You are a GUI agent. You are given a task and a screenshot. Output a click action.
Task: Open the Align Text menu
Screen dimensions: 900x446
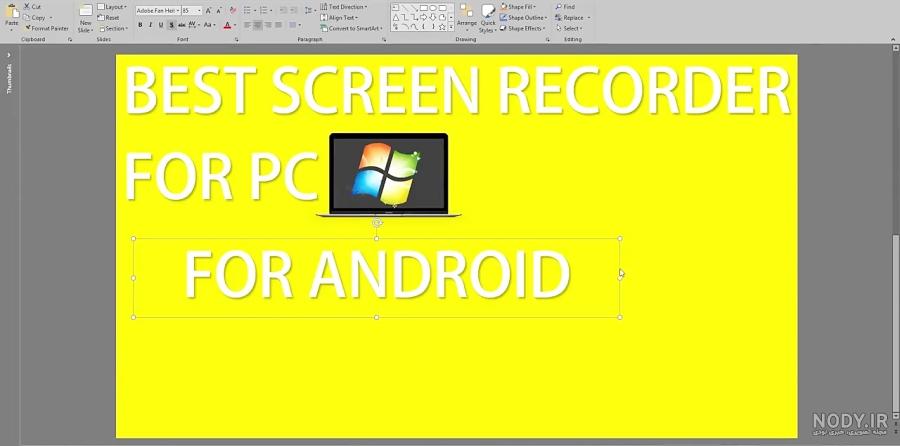[339, 18]
